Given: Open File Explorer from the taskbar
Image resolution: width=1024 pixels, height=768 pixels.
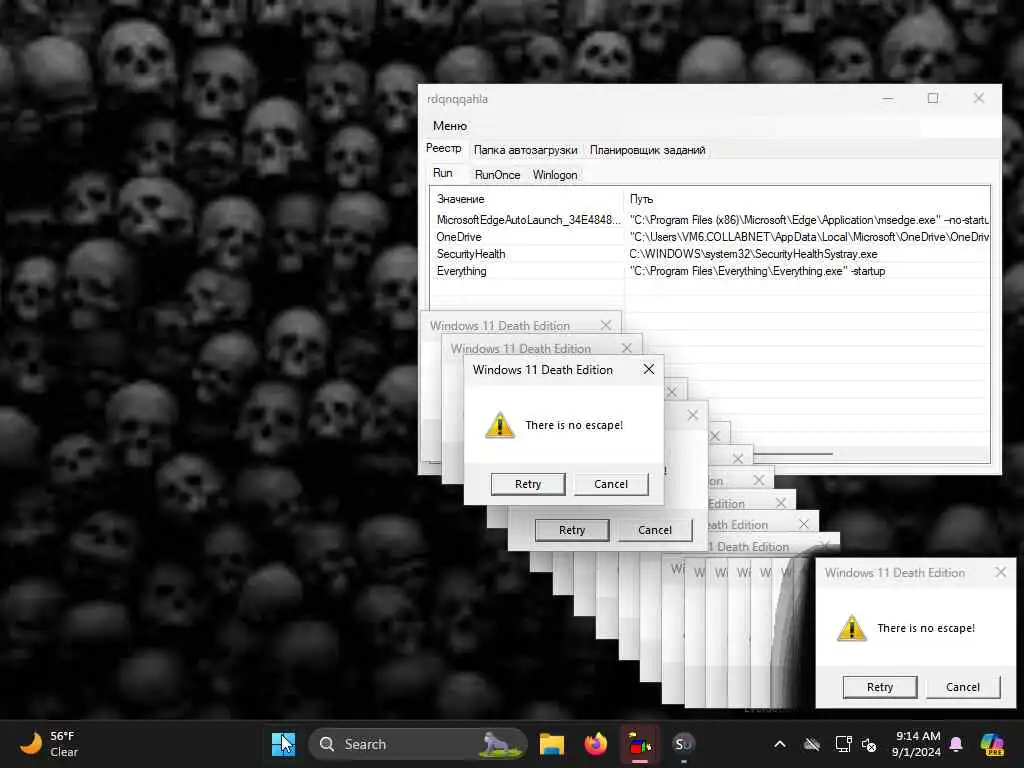Looking at the screenshot, I should click(552, 744).
